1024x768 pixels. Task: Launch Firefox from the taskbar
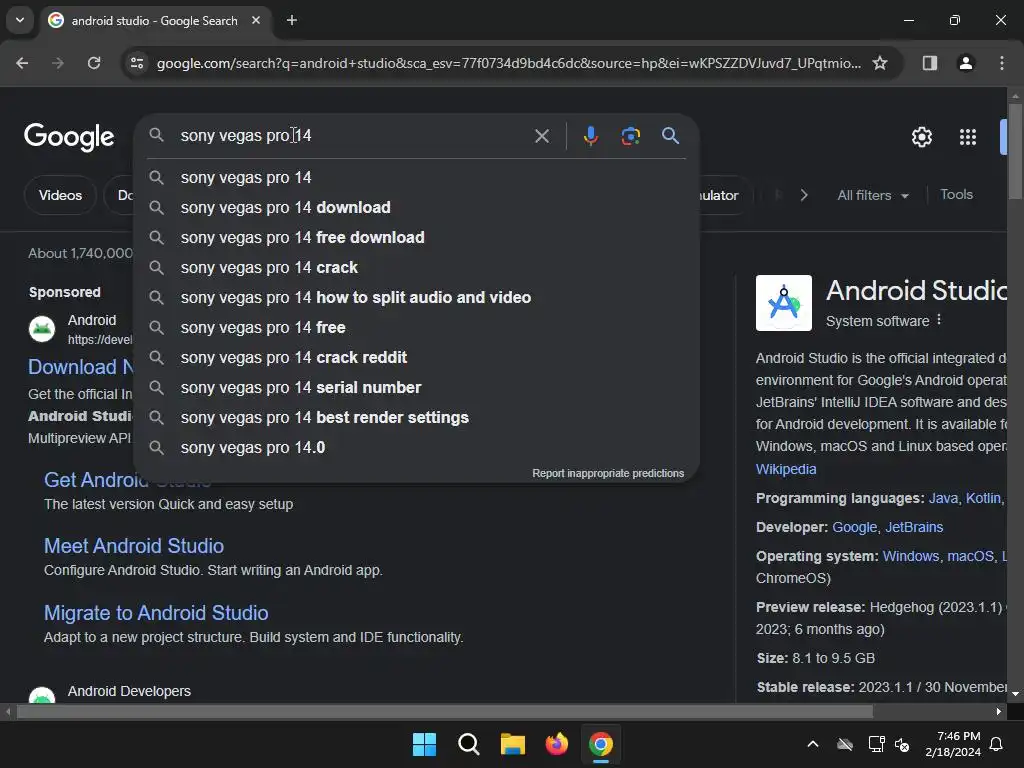pyautogui.click(x=556, y=744)
